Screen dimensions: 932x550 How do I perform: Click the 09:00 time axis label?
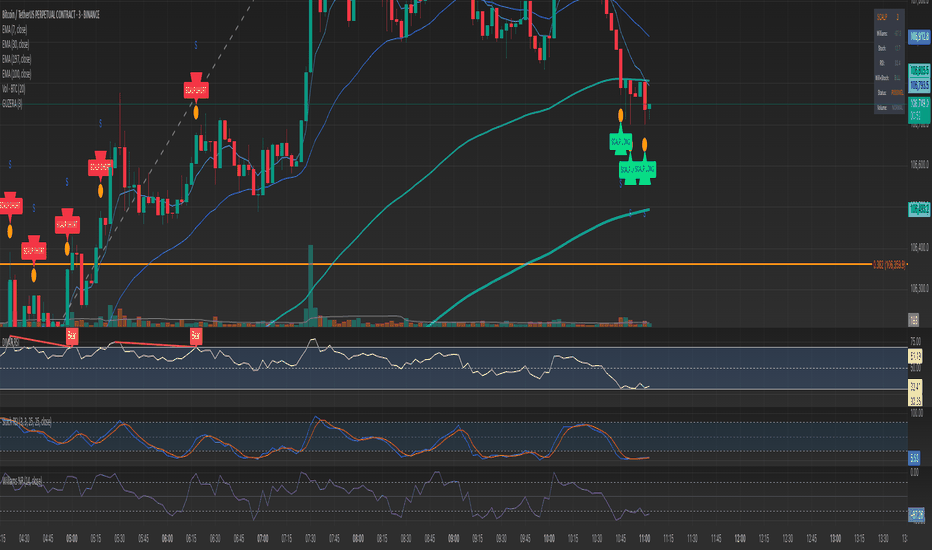pyautogui.click(x=454, y=539)
